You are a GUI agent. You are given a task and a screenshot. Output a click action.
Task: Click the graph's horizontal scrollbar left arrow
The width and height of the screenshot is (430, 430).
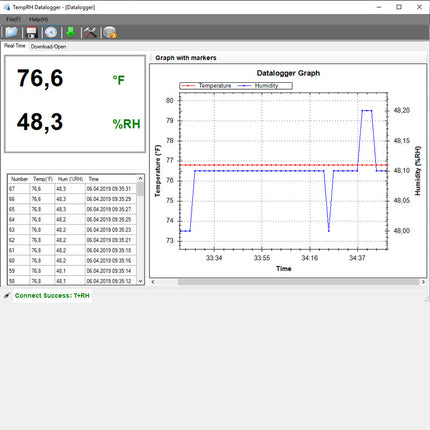(153, 282)
